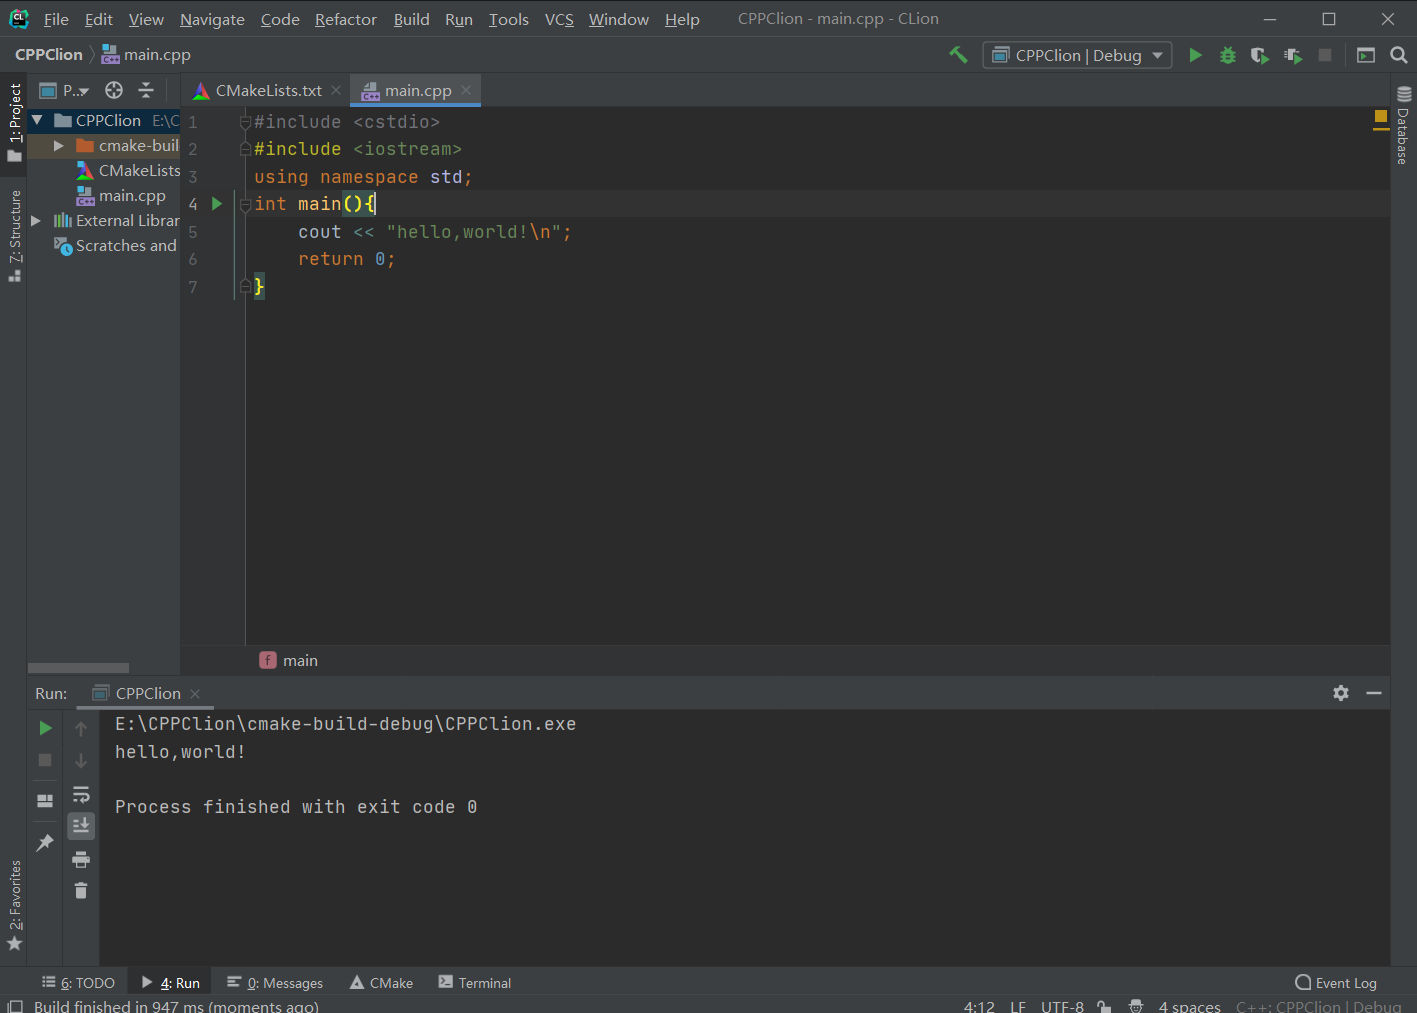
Task: Click the Build hammer icon
Action: tap(958, 55)
